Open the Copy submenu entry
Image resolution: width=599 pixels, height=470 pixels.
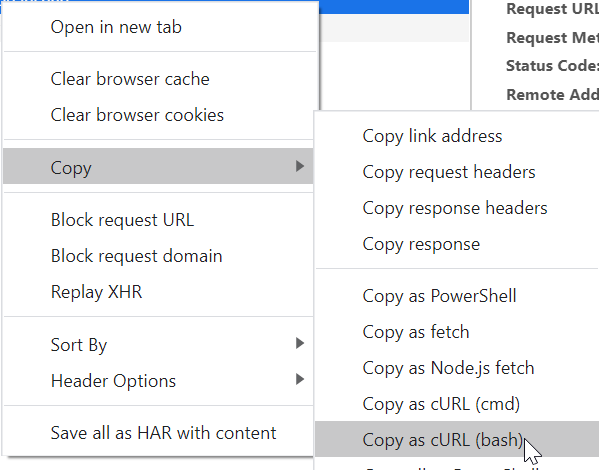[x=158, y=166]
